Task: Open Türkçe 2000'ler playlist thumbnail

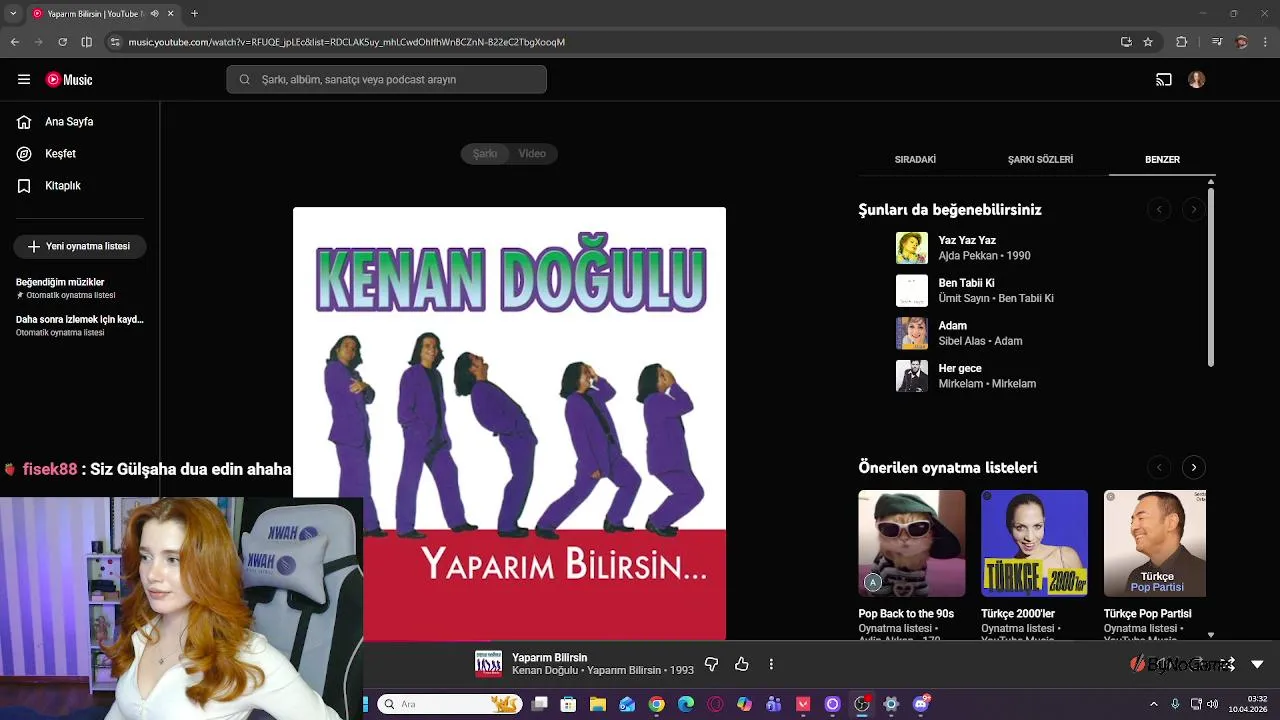Action: [1034, 543]
